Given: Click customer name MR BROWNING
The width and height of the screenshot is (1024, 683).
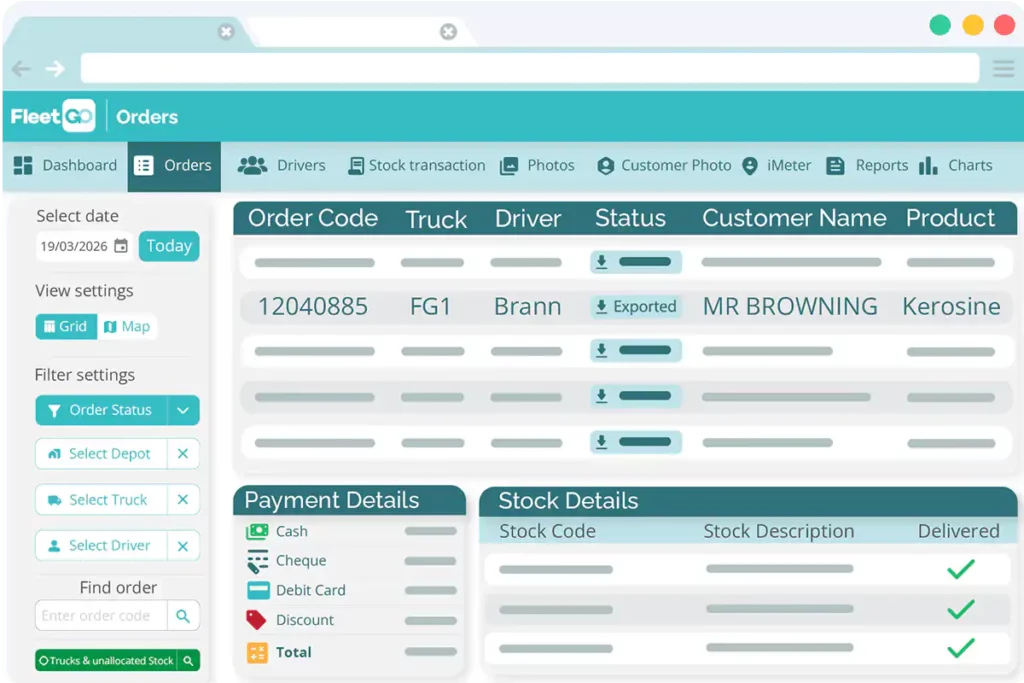Looking at the screenshot, I should point(790,306).
